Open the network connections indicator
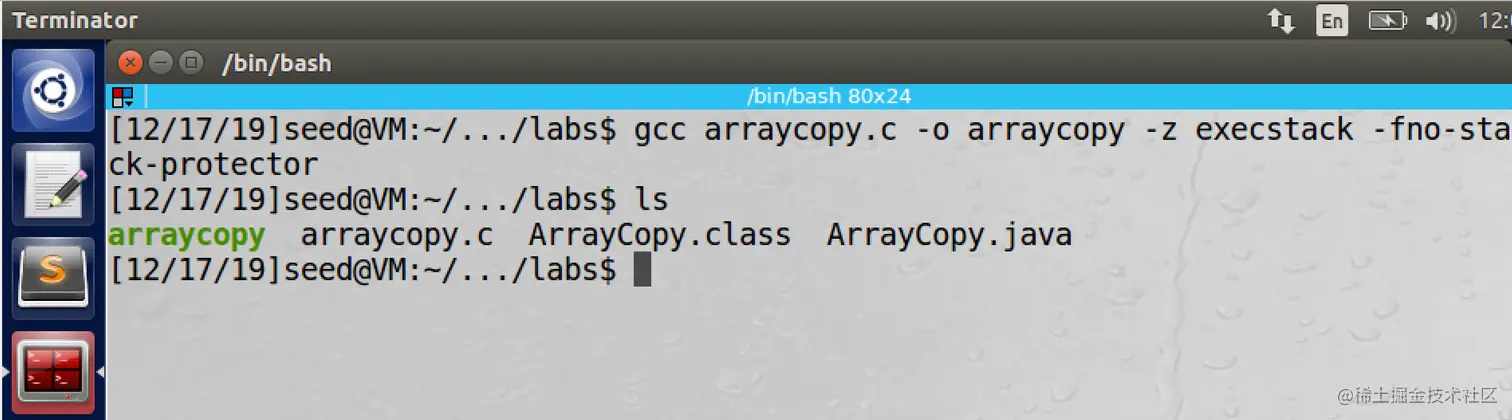The height and width of the screenshot is (420, 1512). 1281,20
